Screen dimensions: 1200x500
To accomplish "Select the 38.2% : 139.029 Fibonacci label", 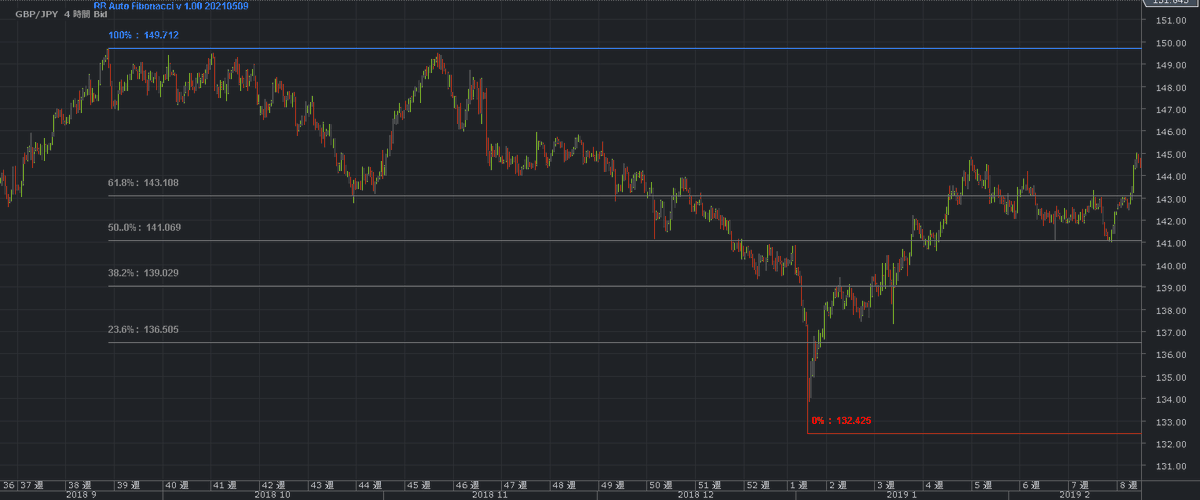I will coord(143,273).
